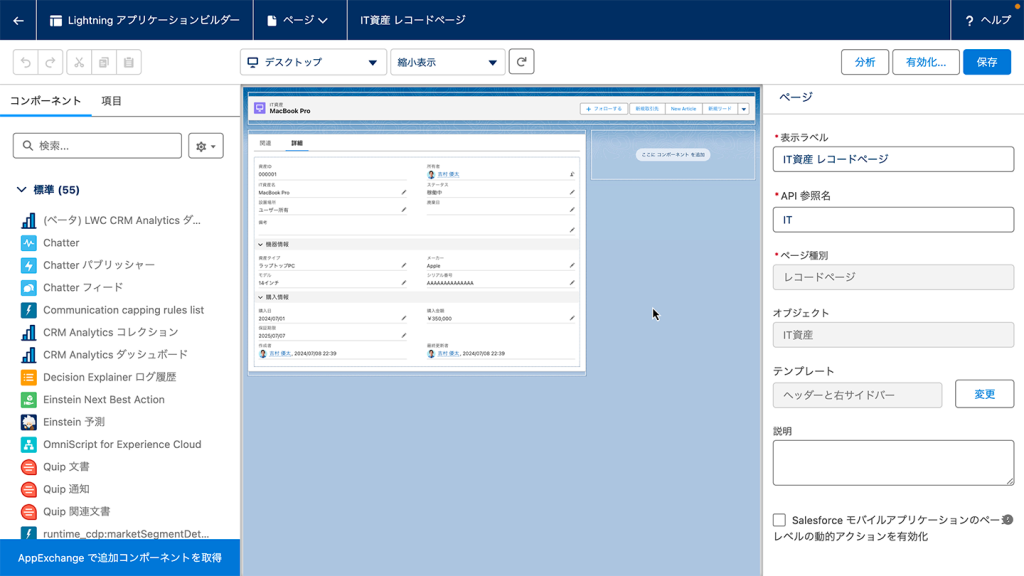Select the Chatter component icon

28,243
